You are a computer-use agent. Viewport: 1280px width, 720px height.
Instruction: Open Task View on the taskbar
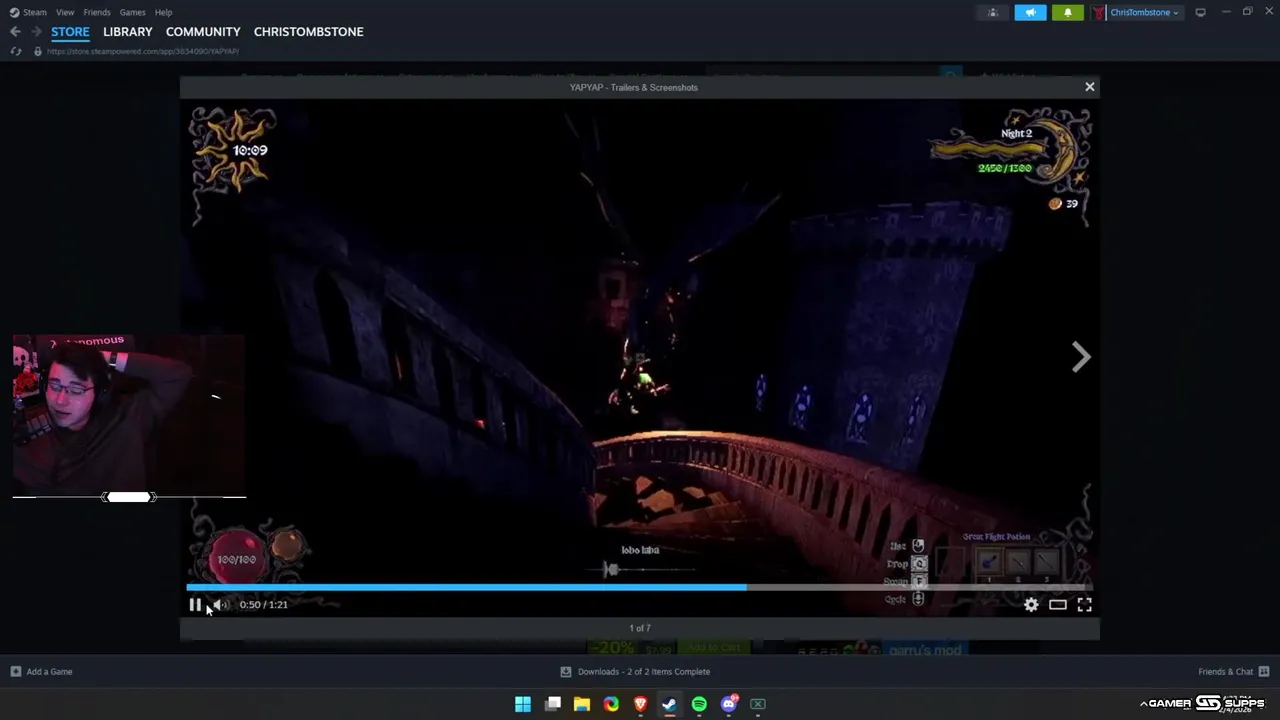click(552, 704)
